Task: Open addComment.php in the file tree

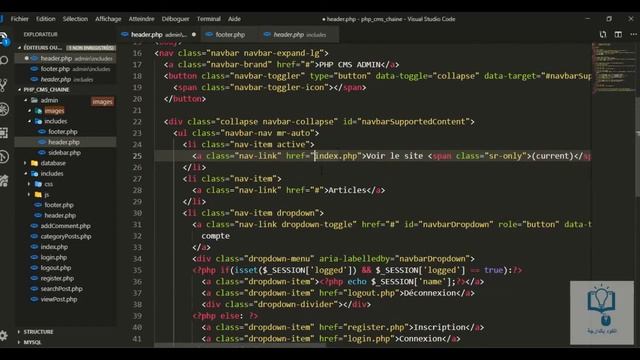Action: coord(65,226)
